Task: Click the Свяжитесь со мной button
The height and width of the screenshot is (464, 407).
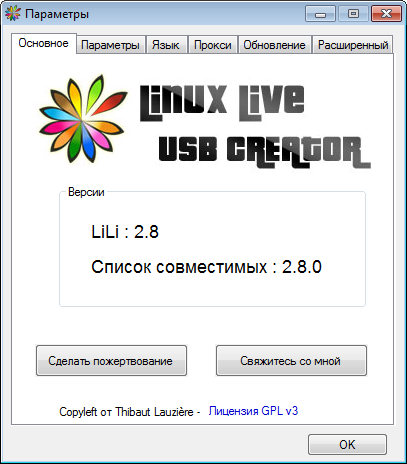Action: pos(291,361)
